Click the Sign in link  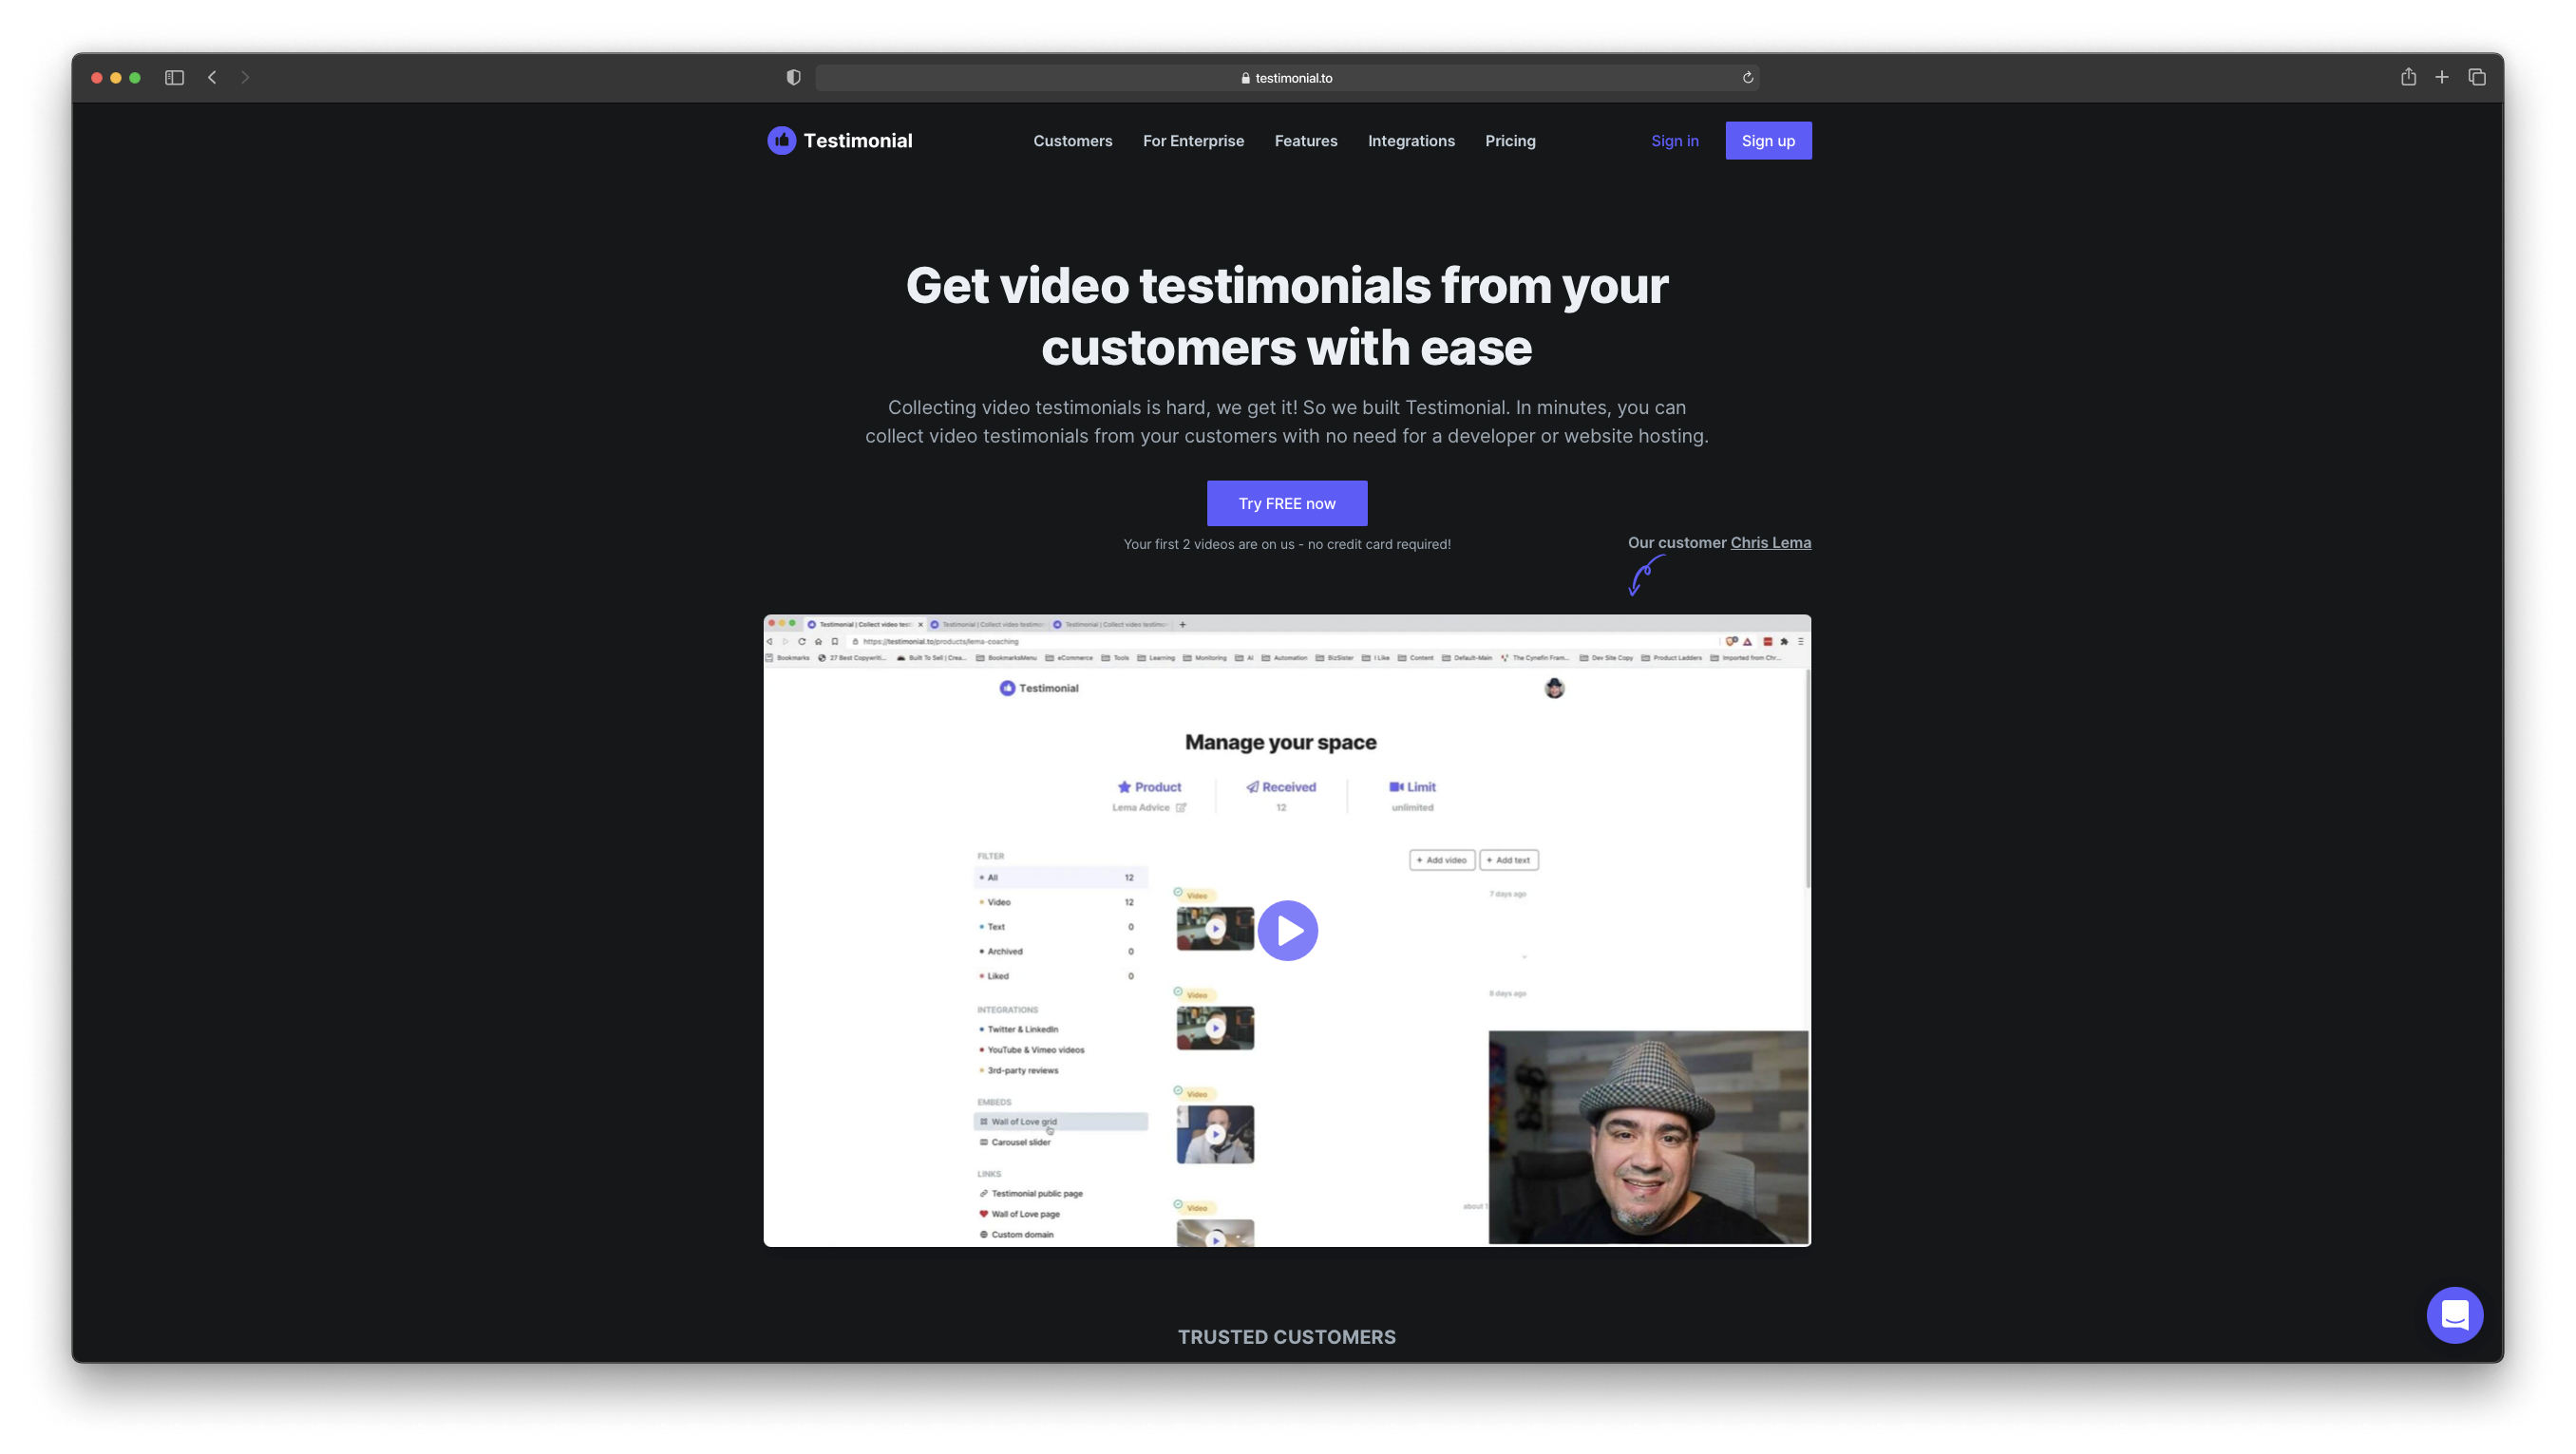pyautogui.click(x=1674, y=141)
